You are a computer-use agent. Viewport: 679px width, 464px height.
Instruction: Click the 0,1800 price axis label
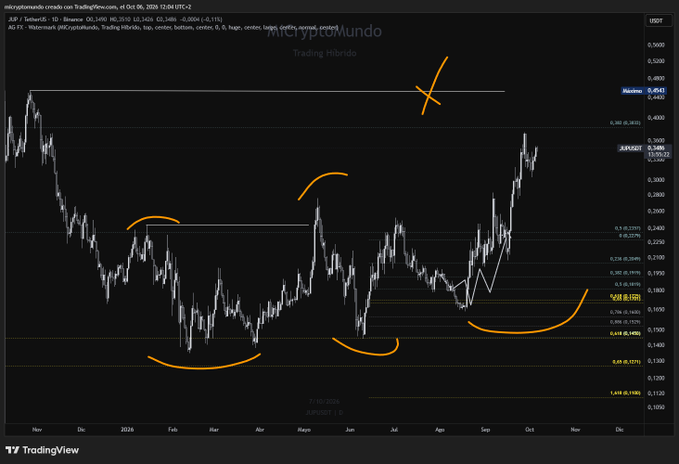pos(656,290)
